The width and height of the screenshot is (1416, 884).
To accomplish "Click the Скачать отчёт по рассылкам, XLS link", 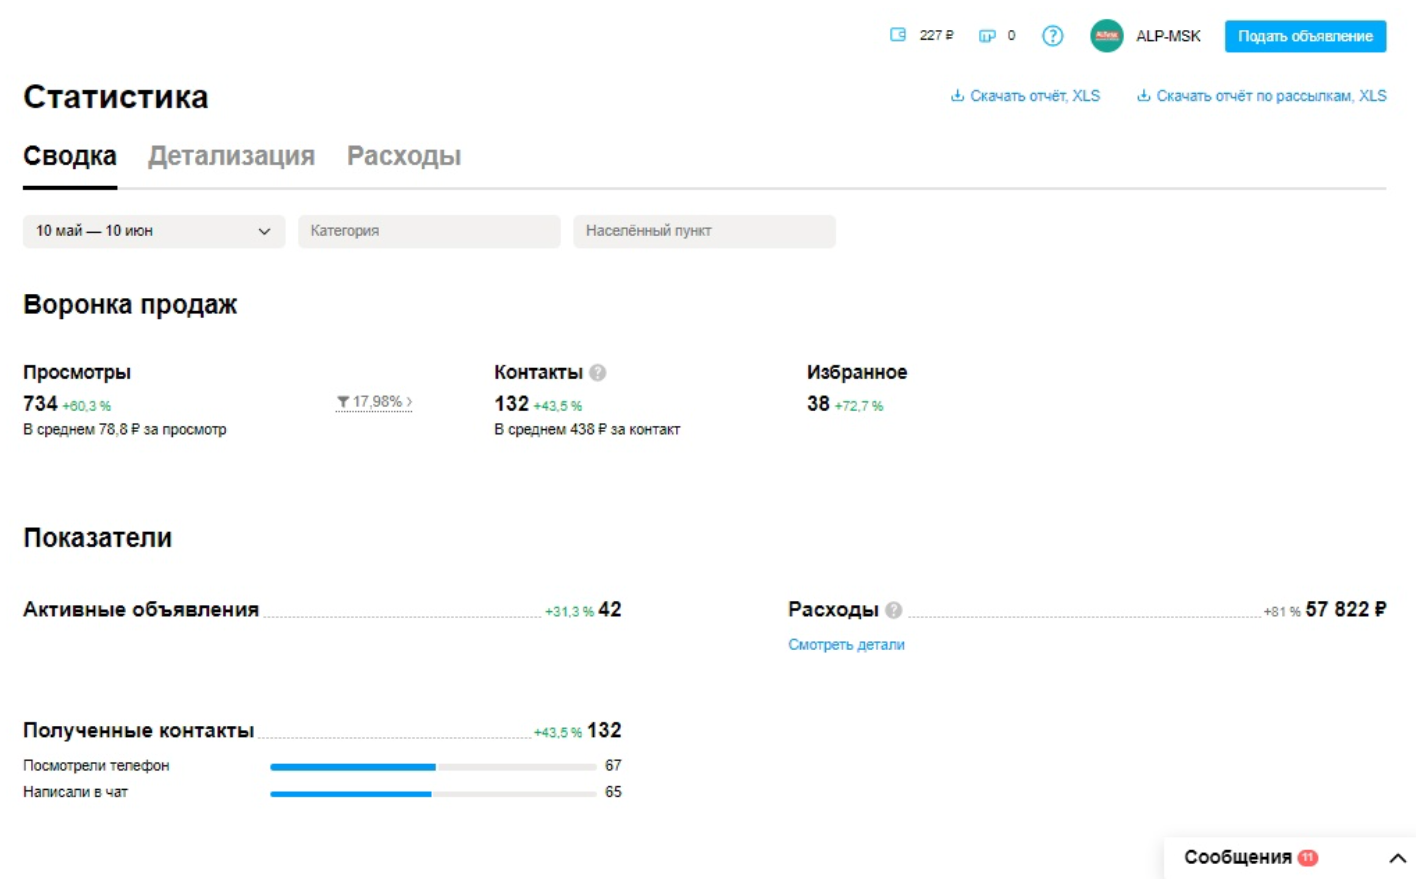I will click(x=1271, y=96).
